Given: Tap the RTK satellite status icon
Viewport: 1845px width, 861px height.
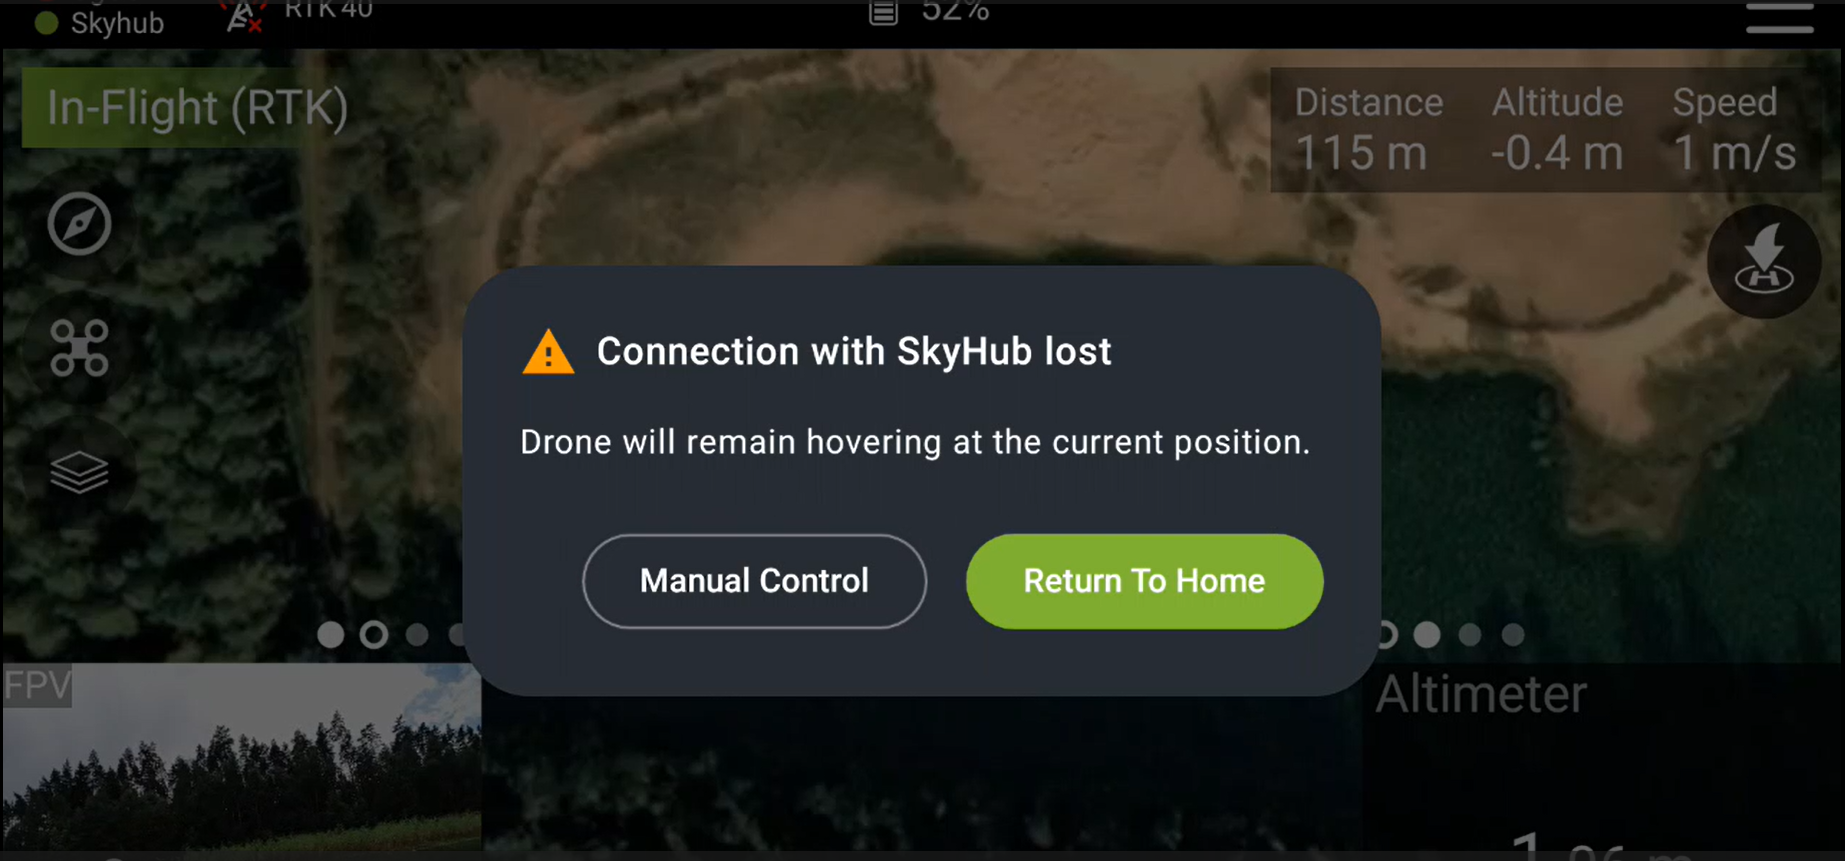Looking at the screenshot, I should tap(244, 15).
